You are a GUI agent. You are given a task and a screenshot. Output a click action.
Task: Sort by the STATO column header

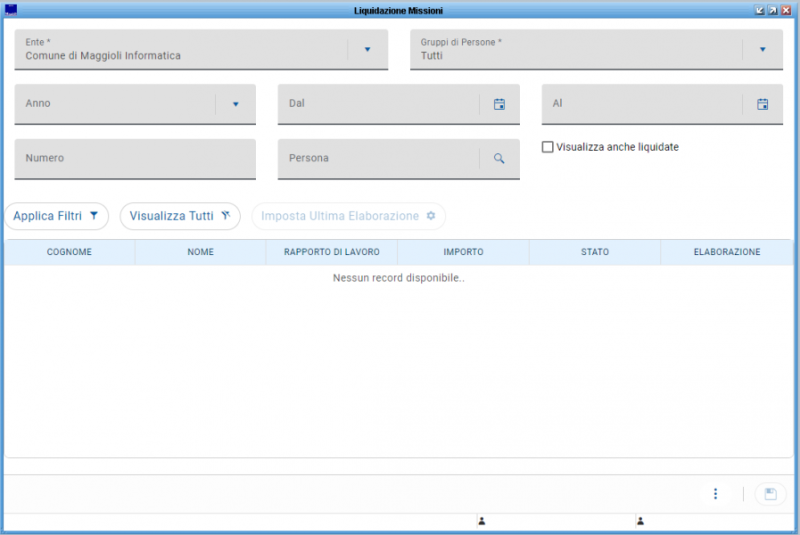point(595,252)
